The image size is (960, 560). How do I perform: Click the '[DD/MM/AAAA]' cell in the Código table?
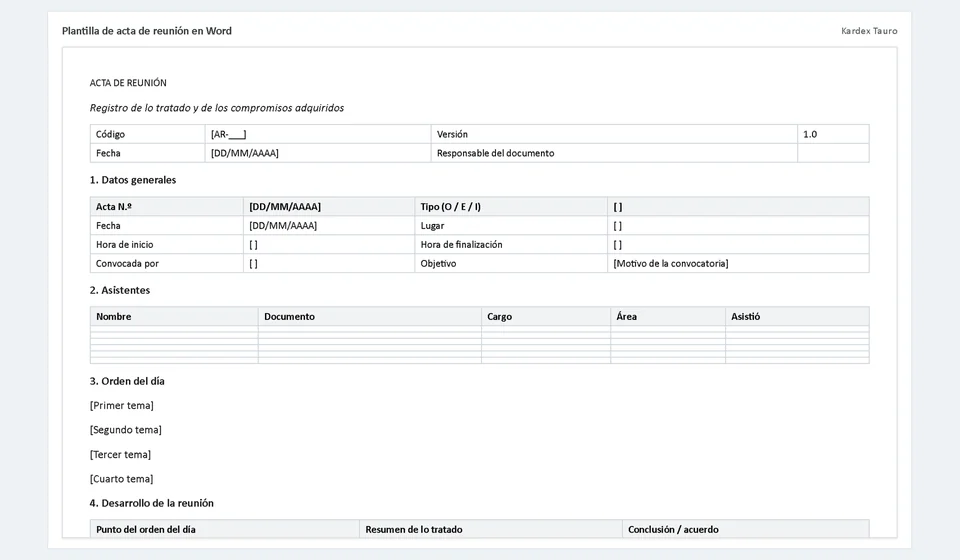[x=318, y=153]
